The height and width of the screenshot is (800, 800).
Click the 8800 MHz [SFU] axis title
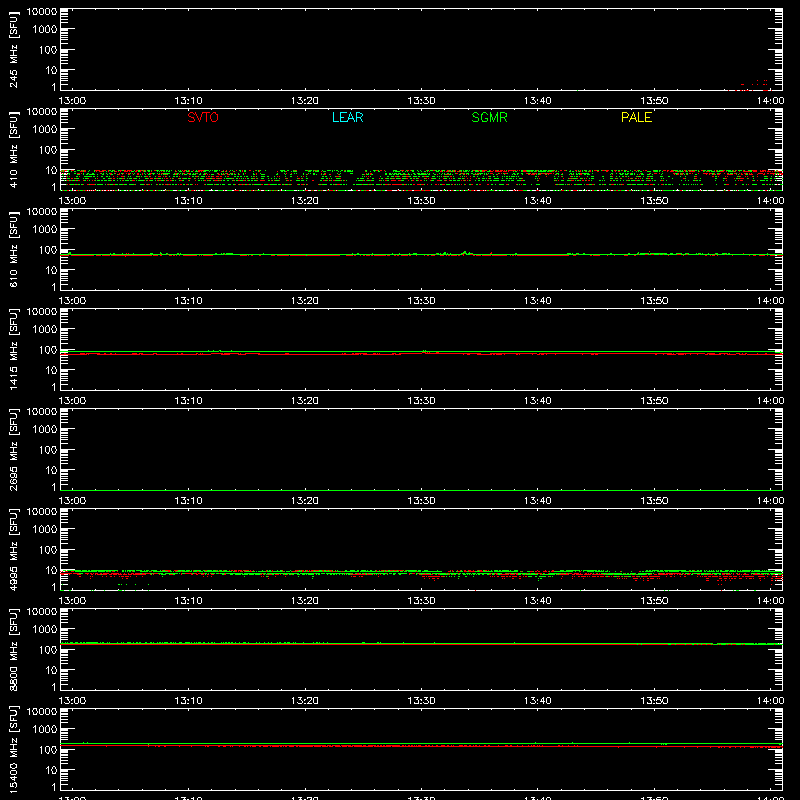point(14,649)
